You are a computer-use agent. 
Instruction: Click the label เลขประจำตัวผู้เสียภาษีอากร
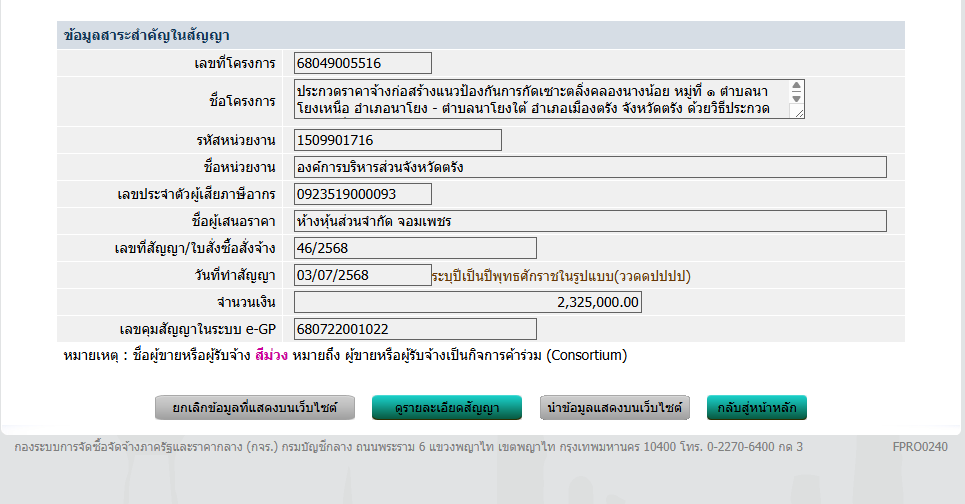click(x=196, y=194)
